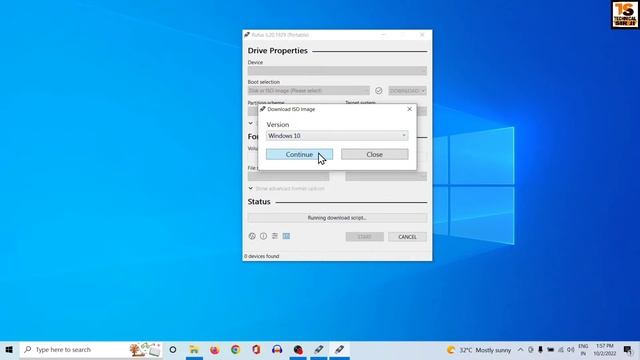Click the ENG IN language indicator
Screen dimensions: 640x360
click(x=583, y=350)
